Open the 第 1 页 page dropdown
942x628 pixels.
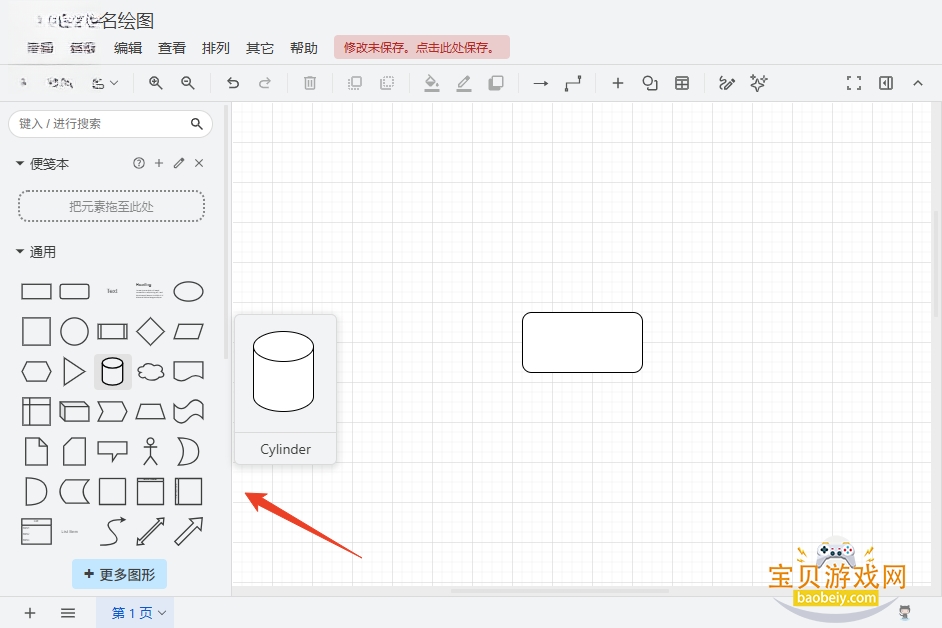tap(139, 613)
